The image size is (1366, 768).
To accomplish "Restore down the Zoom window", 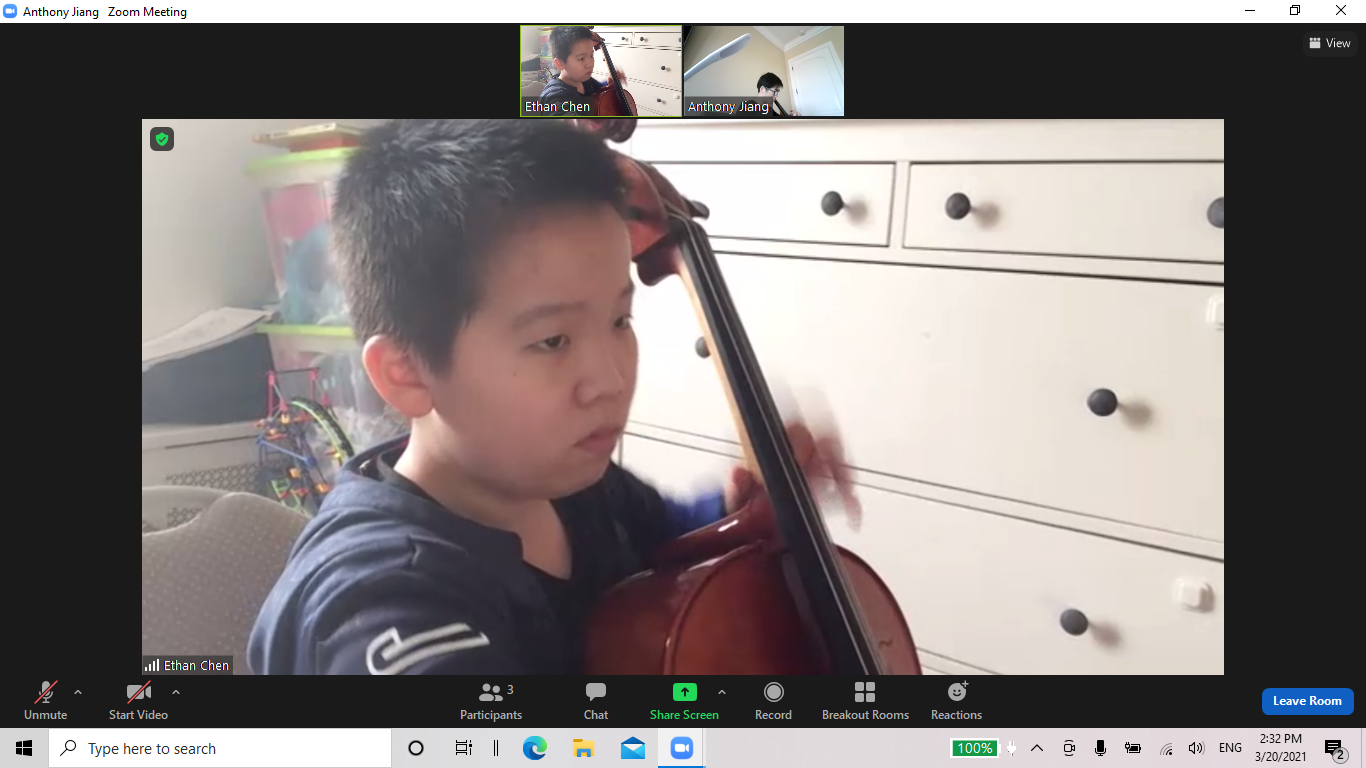I will pyautogui.click(x=1295, y=11).
